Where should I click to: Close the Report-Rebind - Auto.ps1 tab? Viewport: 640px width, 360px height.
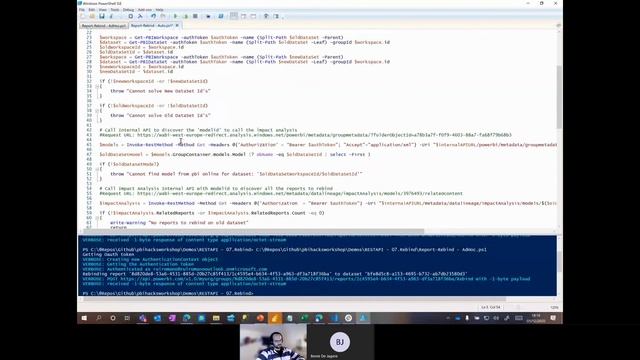coord(177,26)
